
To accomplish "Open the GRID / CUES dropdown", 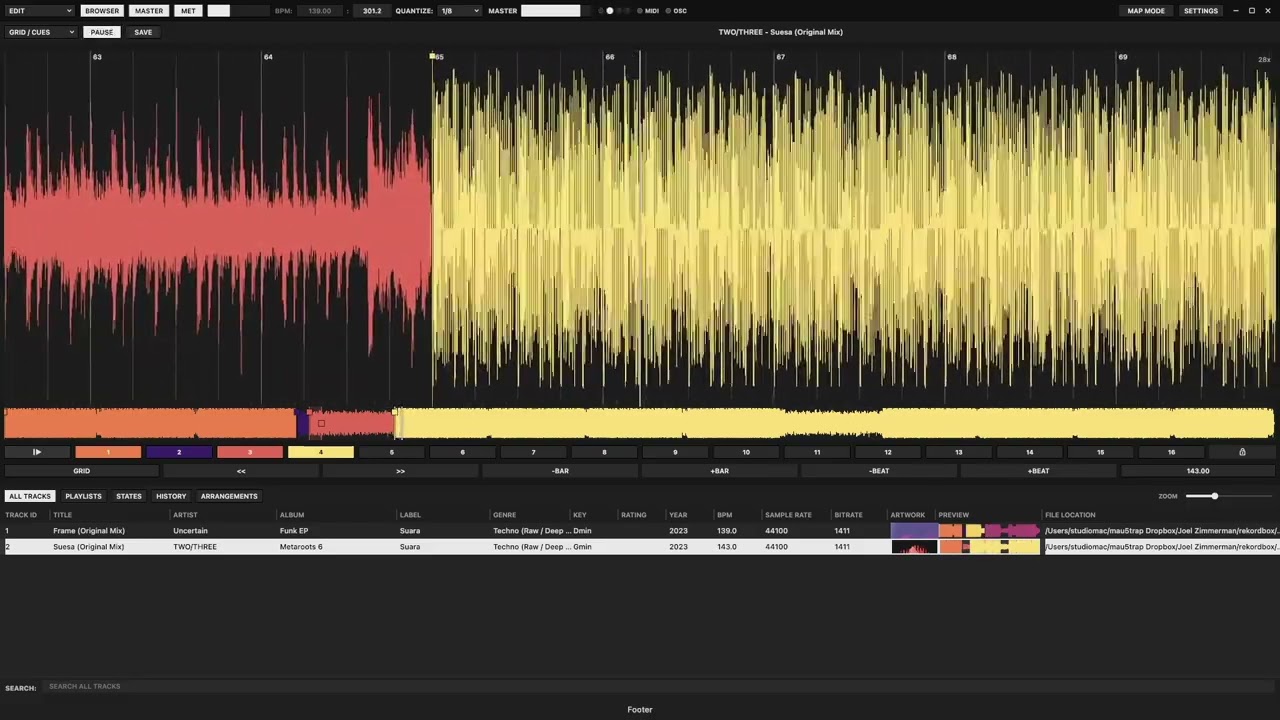I will coord(41,32).
